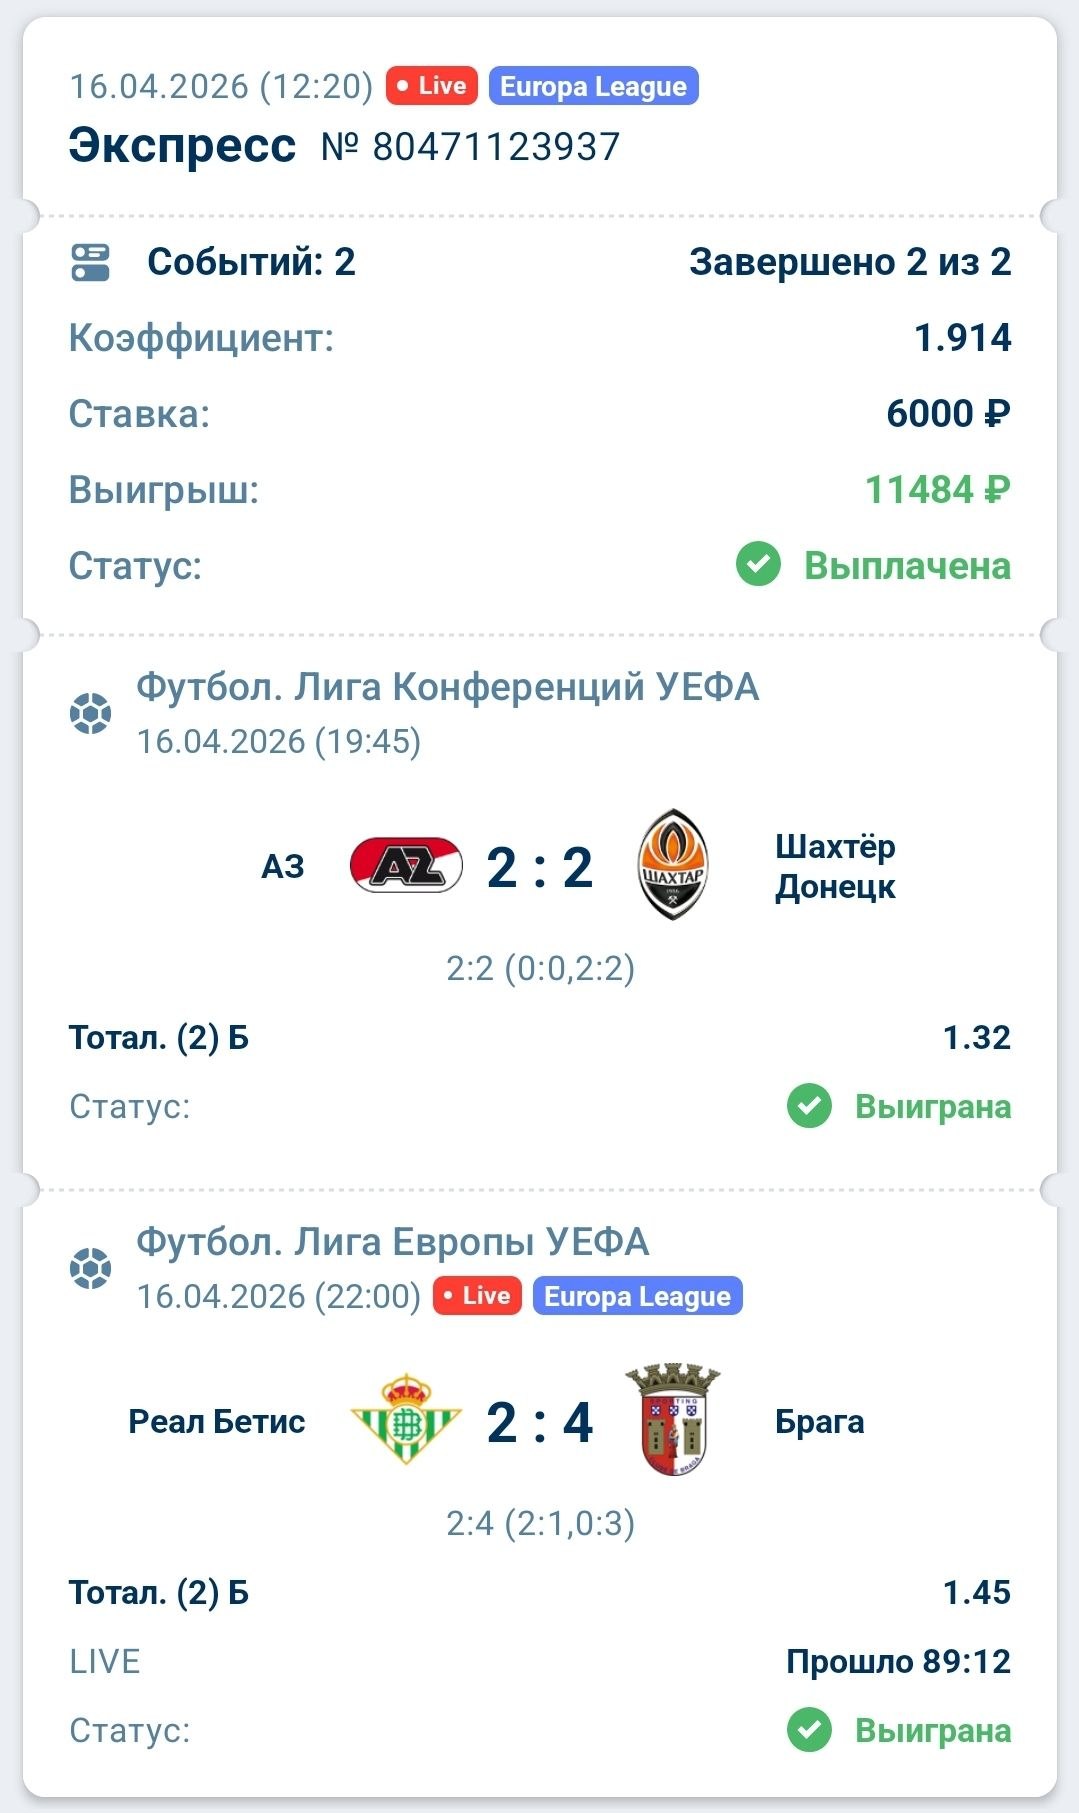
Task: Click the top red Live badge
Action: 432,86
